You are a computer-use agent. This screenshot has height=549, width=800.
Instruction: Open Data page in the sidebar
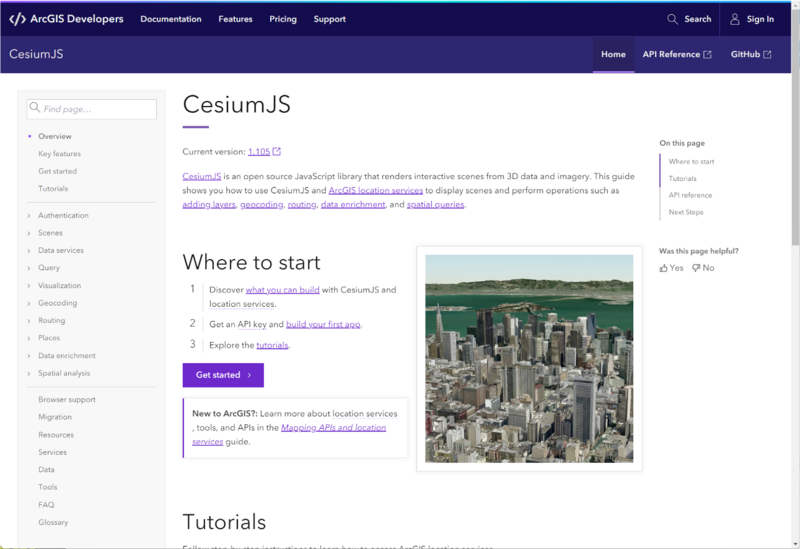46,469
